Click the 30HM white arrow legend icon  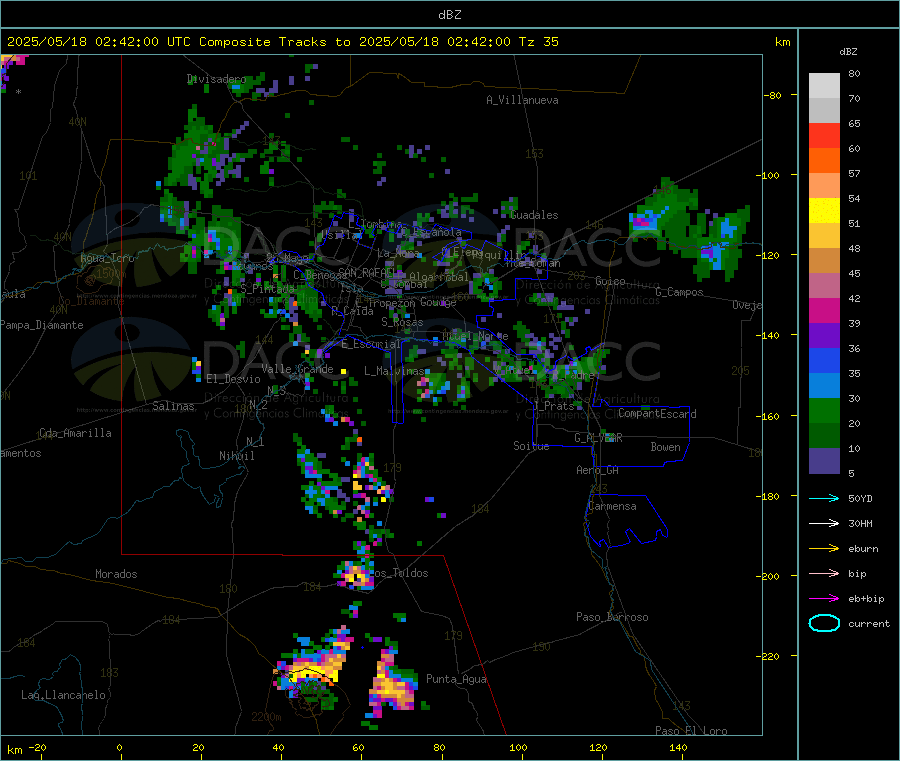click(824, 523)
